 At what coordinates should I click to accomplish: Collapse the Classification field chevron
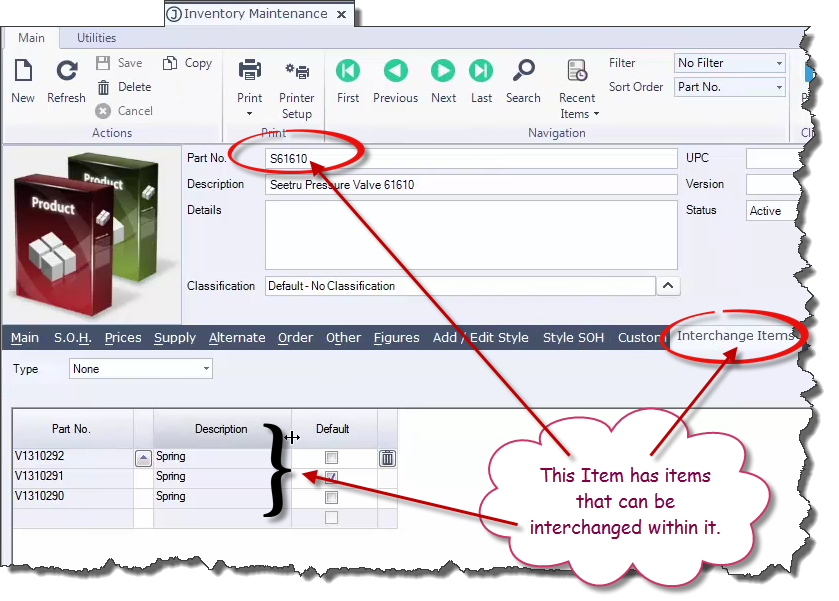pyautogui.click(x=668, y=285)
